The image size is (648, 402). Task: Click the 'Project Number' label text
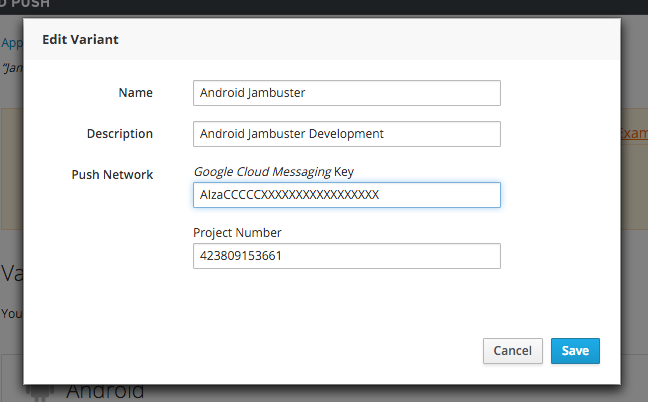(237, 233)
